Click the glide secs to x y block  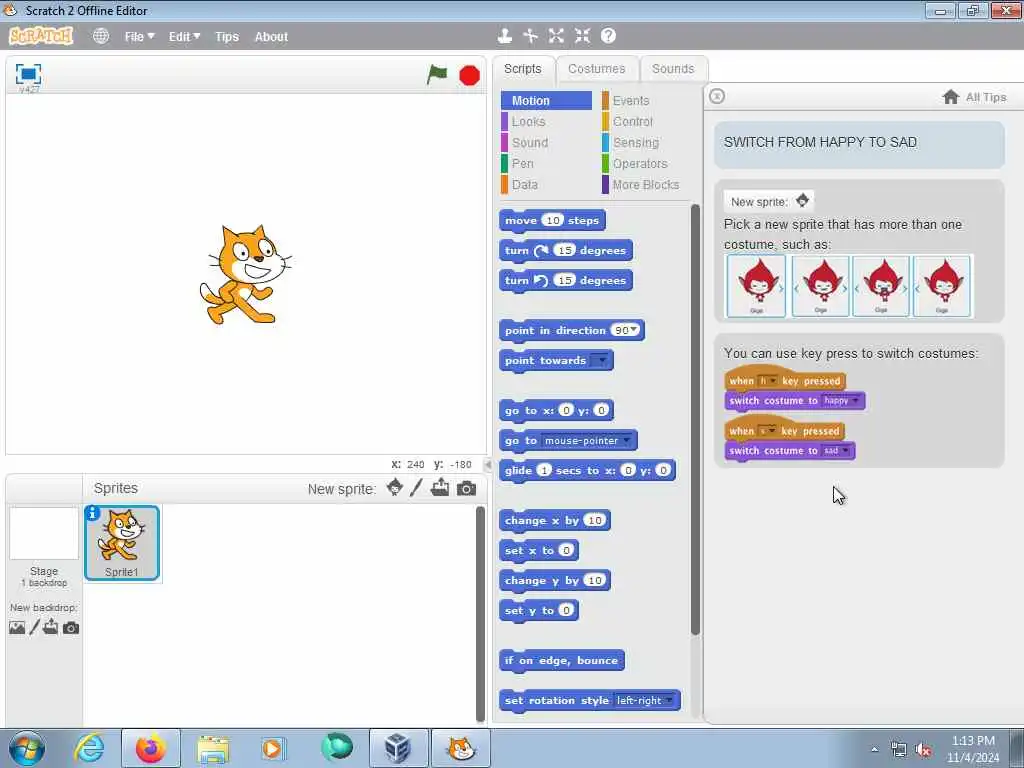coord(587,471)
